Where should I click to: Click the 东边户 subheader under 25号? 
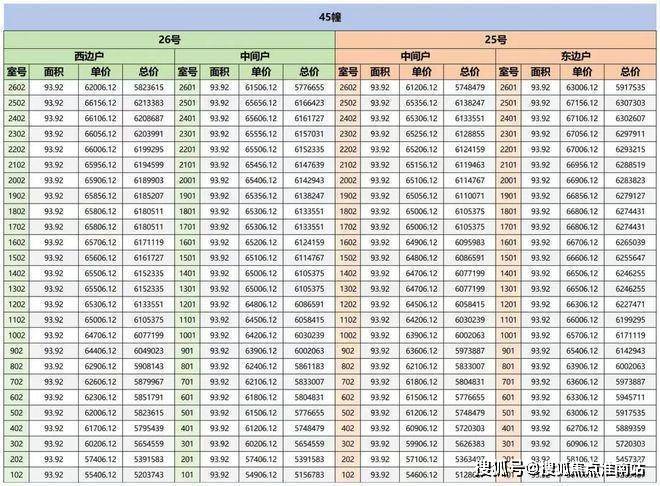pyautogui.click(x=576, y=56)
